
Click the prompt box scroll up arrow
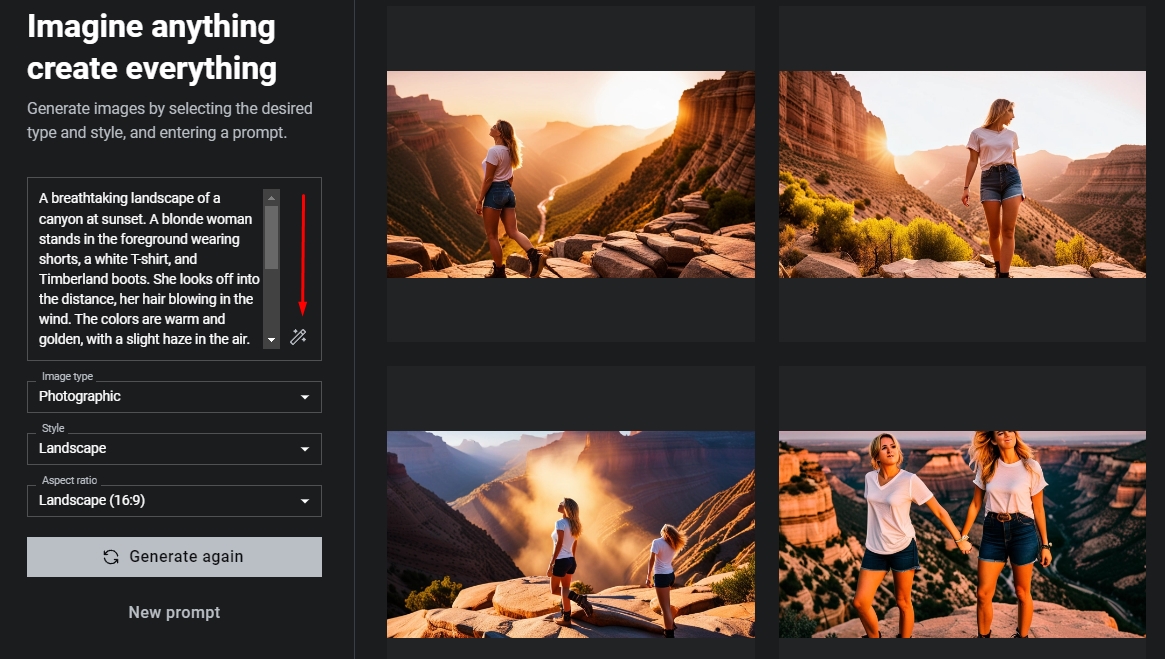[x=271, y=197]
